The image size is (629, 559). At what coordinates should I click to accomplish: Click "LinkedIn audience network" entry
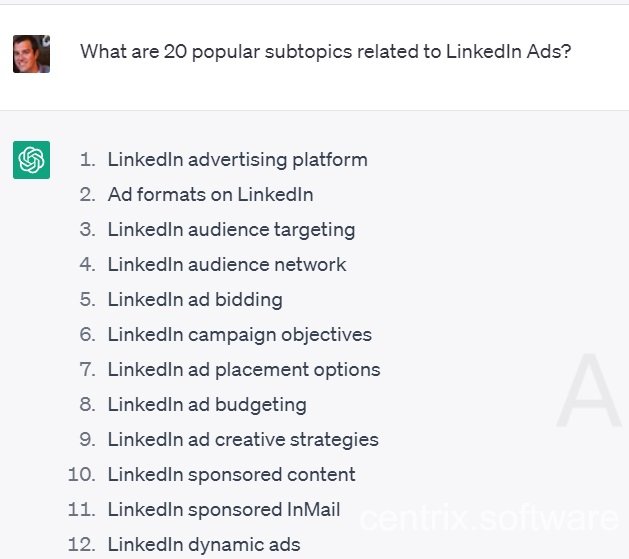tap(227, 265)
